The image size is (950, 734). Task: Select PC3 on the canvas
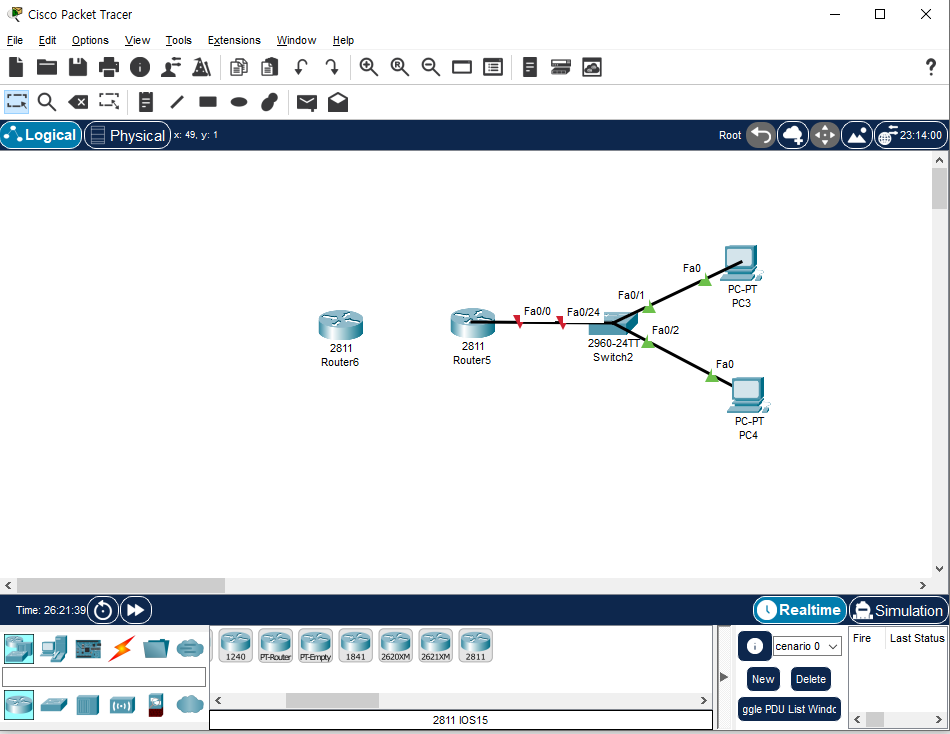(x=742, y=263)
